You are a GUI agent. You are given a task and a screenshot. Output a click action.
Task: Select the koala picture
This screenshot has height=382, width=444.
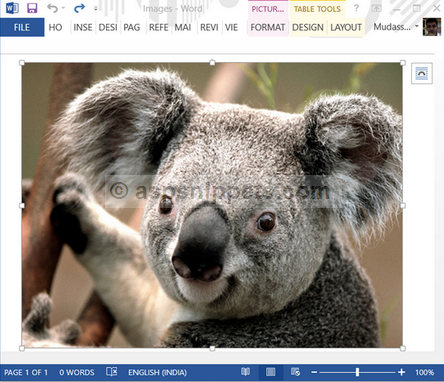212,205
